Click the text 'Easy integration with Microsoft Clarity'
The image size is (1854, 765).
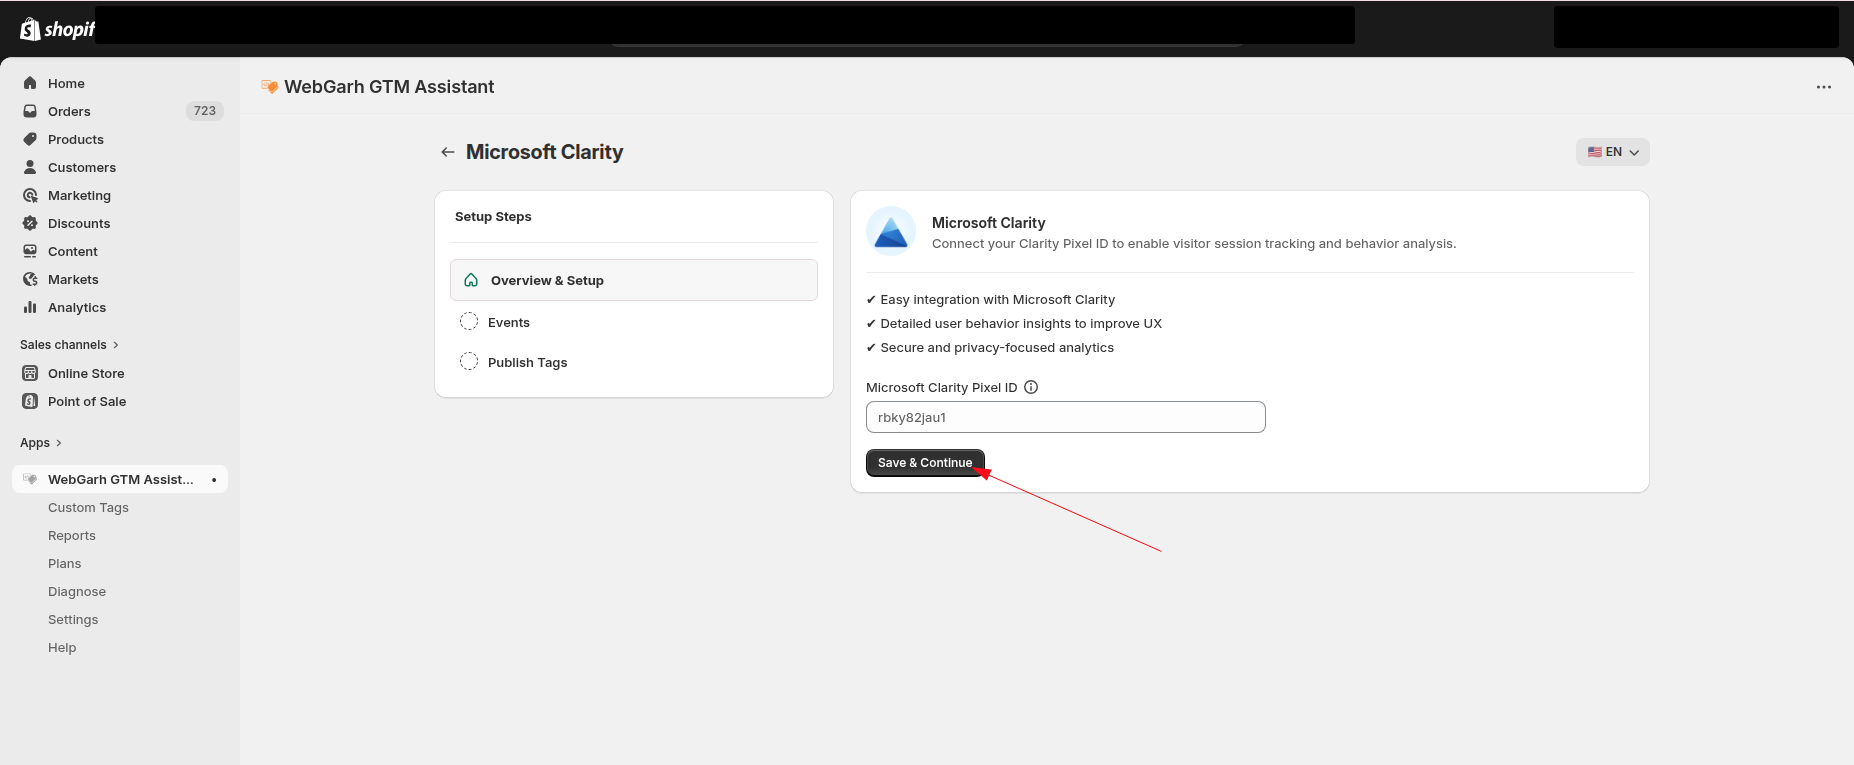[997, 299]
